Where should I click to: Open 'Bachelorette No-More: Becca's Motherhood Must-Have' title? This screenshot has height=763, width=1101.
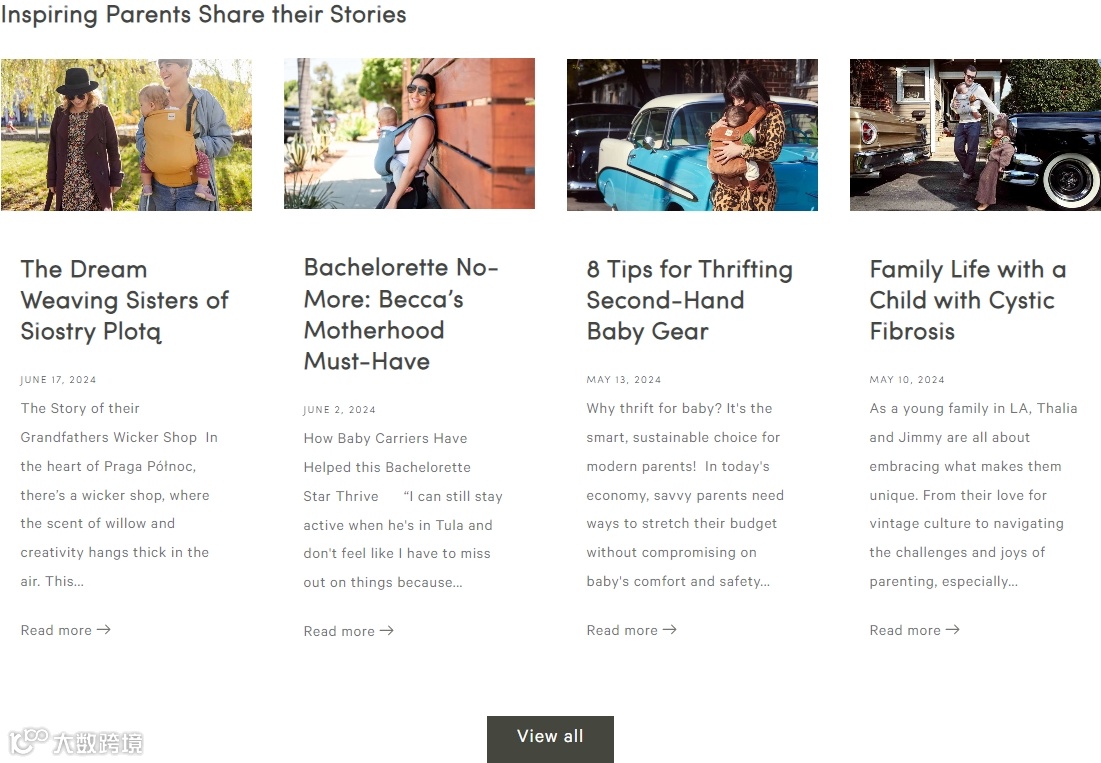[401, 314]
